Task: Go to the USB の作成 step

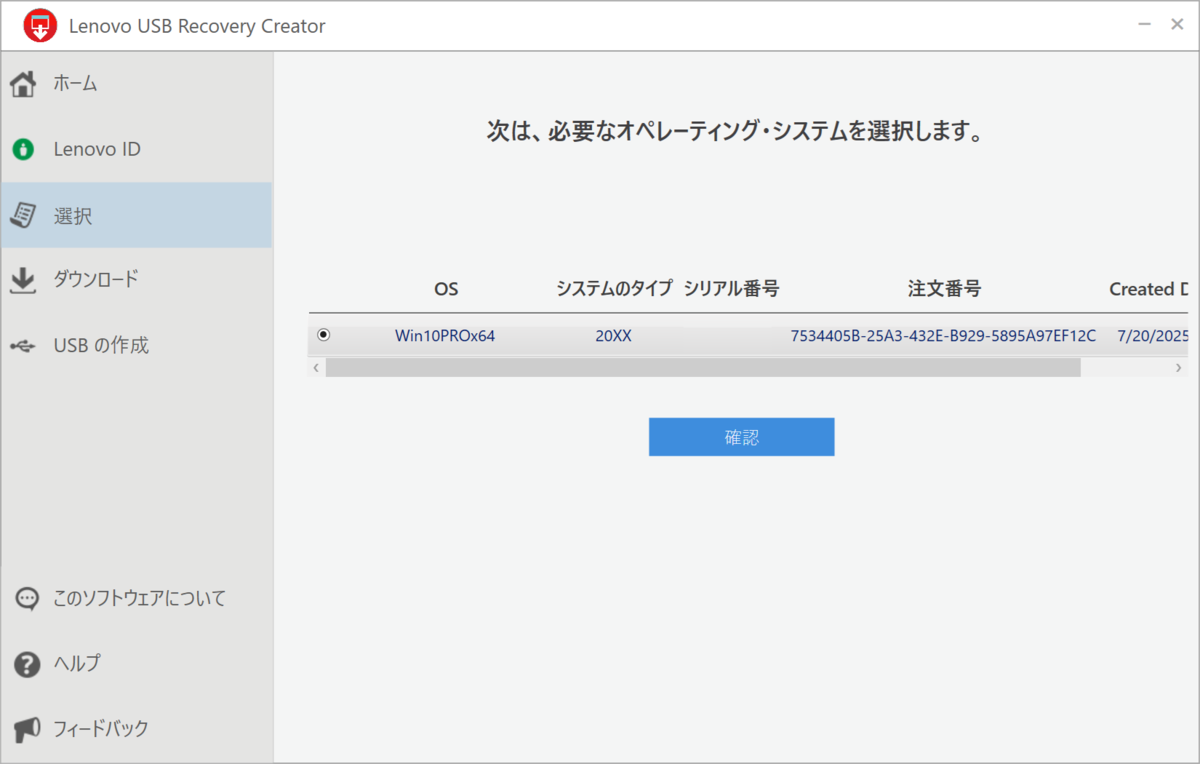Action: point(136,346)
